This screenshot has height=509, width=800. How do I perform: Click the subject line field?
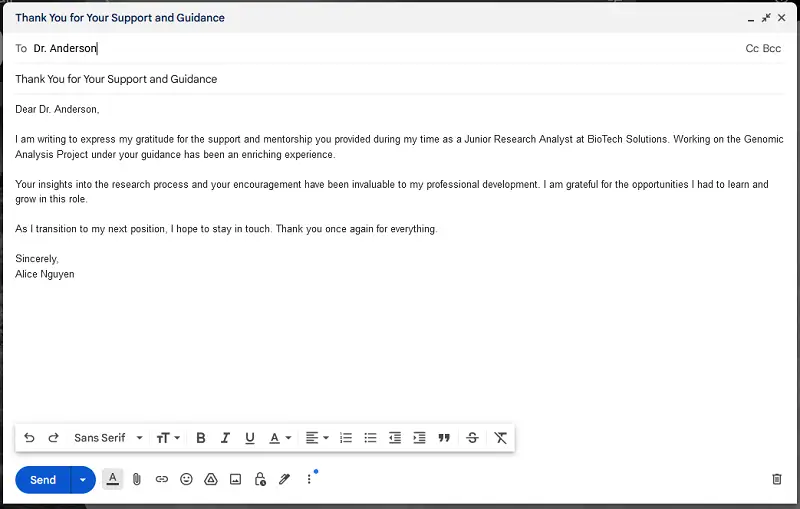pyautogui.click(x=399, y=79)
